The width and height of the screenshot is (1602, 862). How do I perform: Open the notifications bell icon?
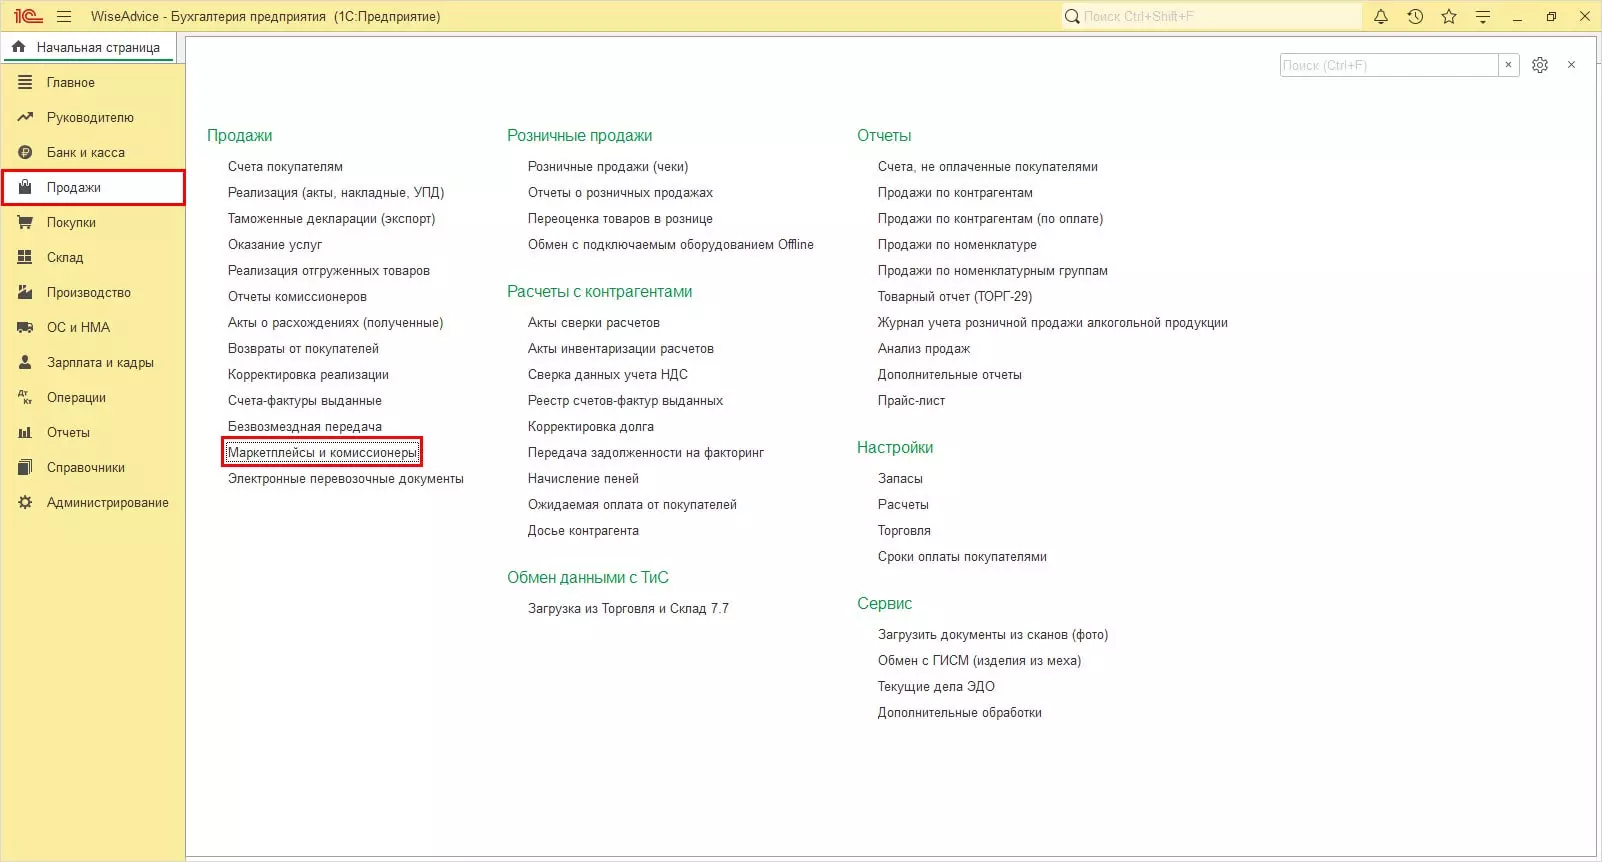tap(1381, 16)
